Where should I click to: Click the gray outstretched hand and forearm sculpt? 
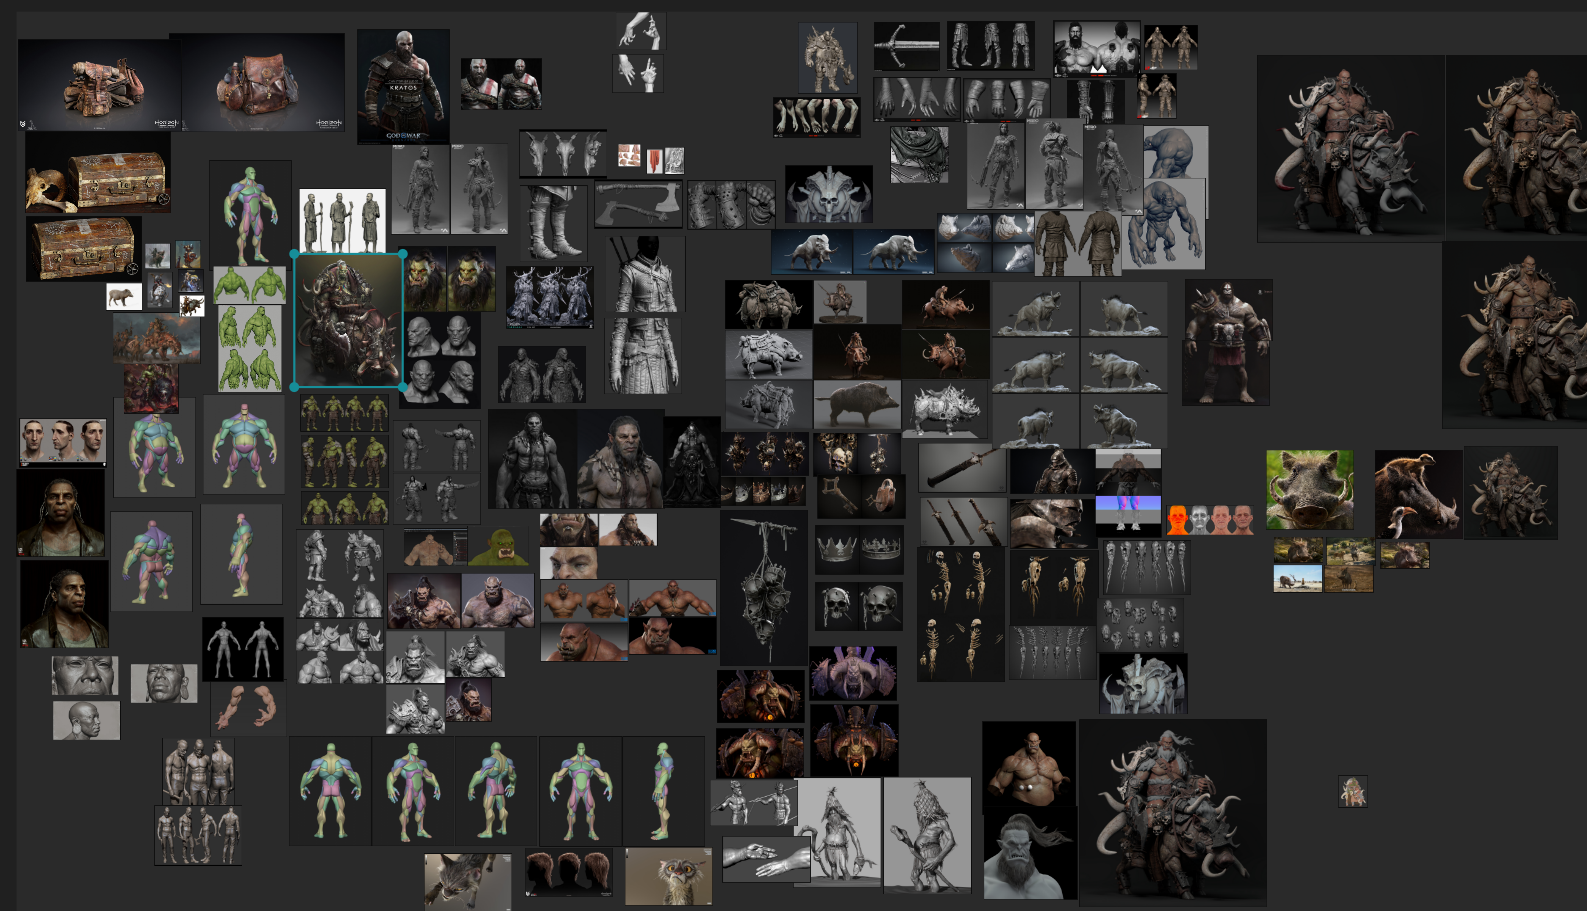(766, 861)
